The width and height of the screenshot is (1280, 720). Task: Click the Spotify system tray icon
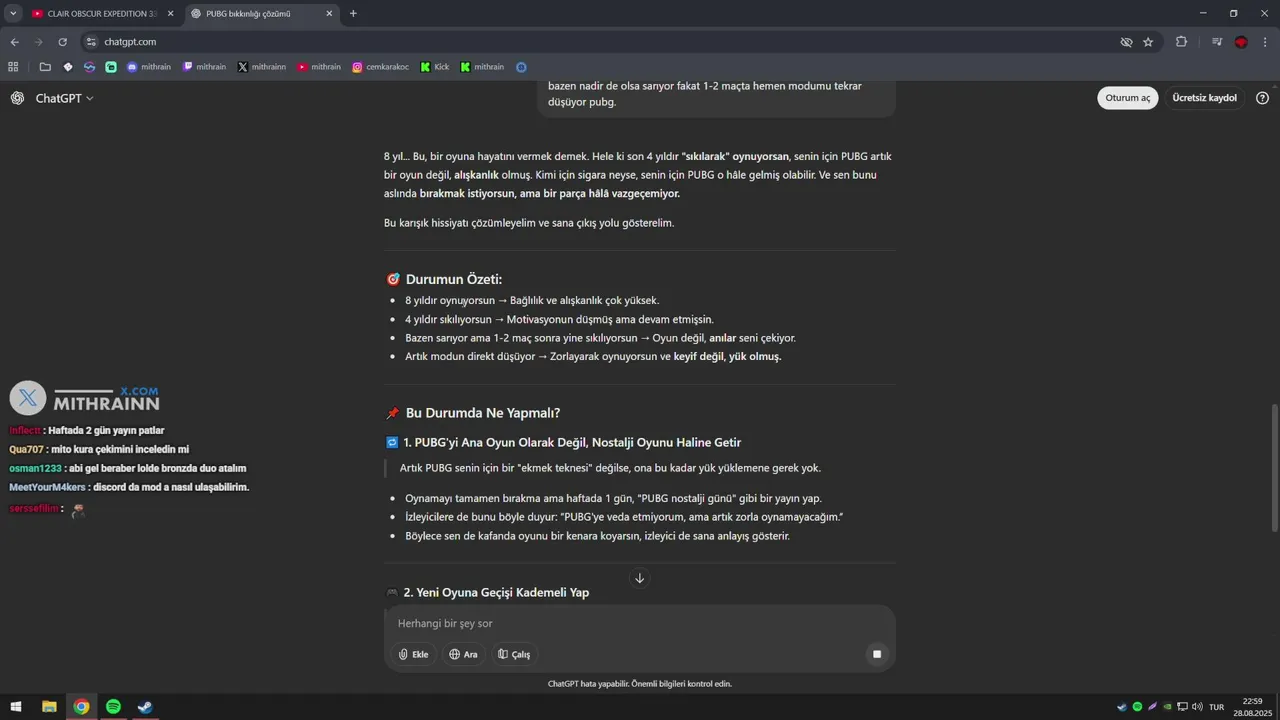click(1137, 707)
